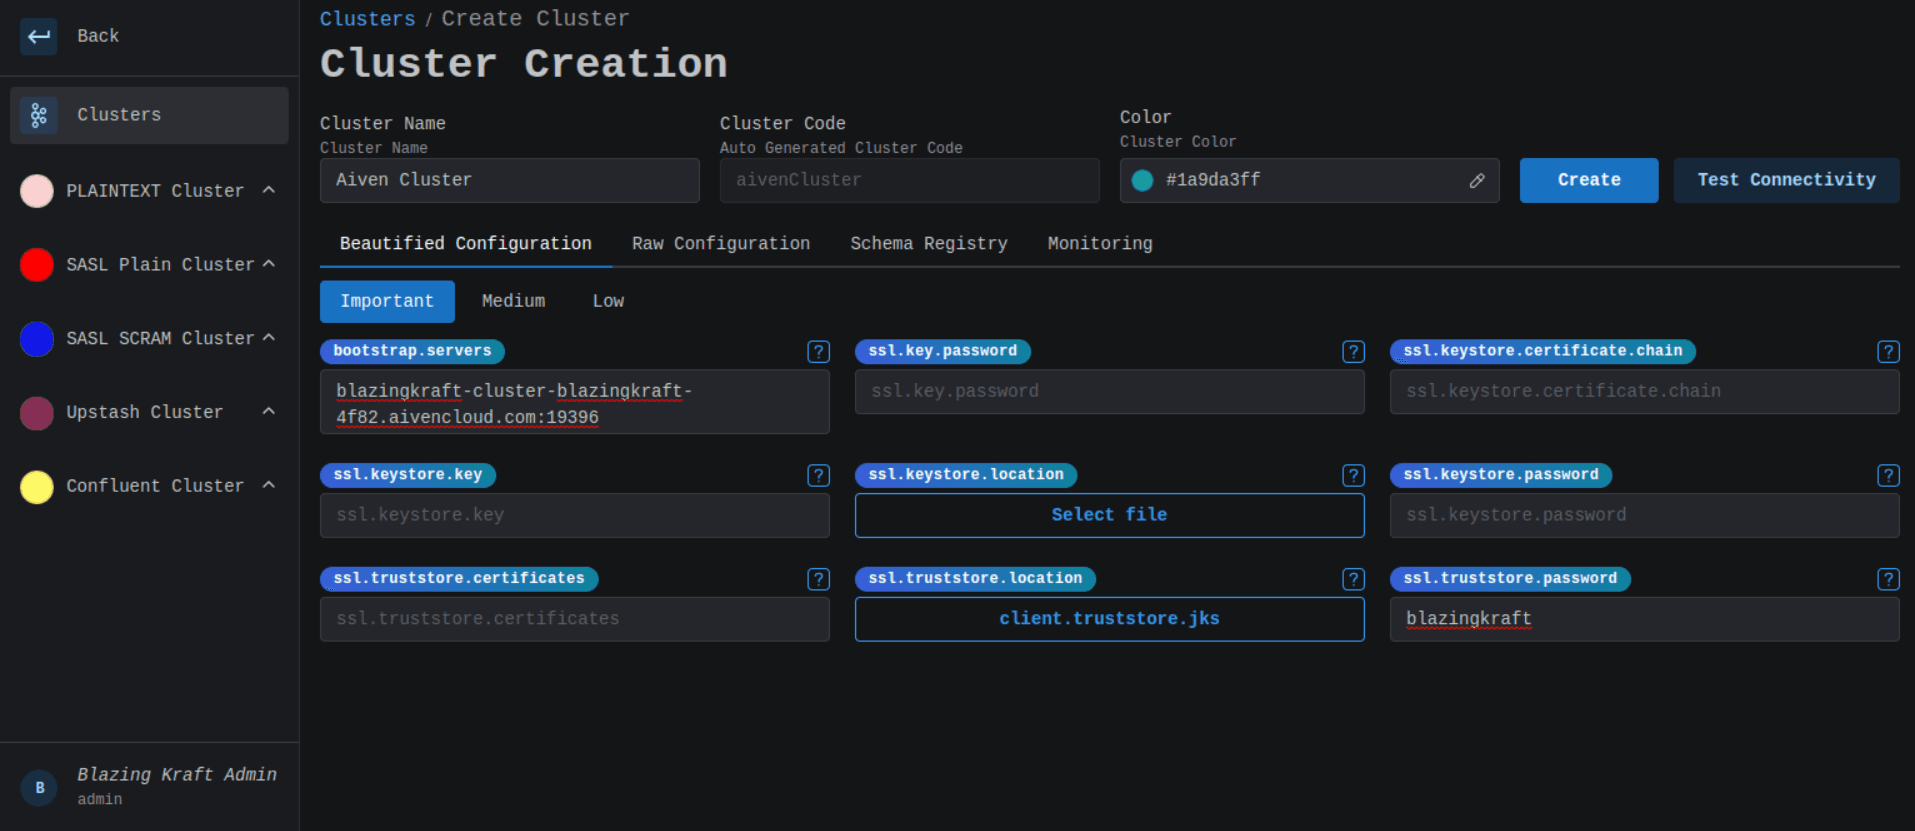
Task: Select the Important priority filter
Action: (x=387, y=301)
